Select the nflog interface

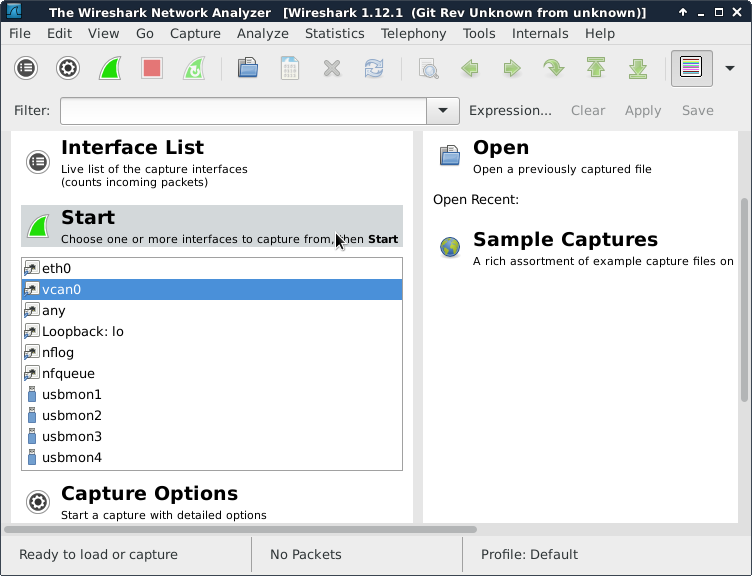tap(212, 353)
